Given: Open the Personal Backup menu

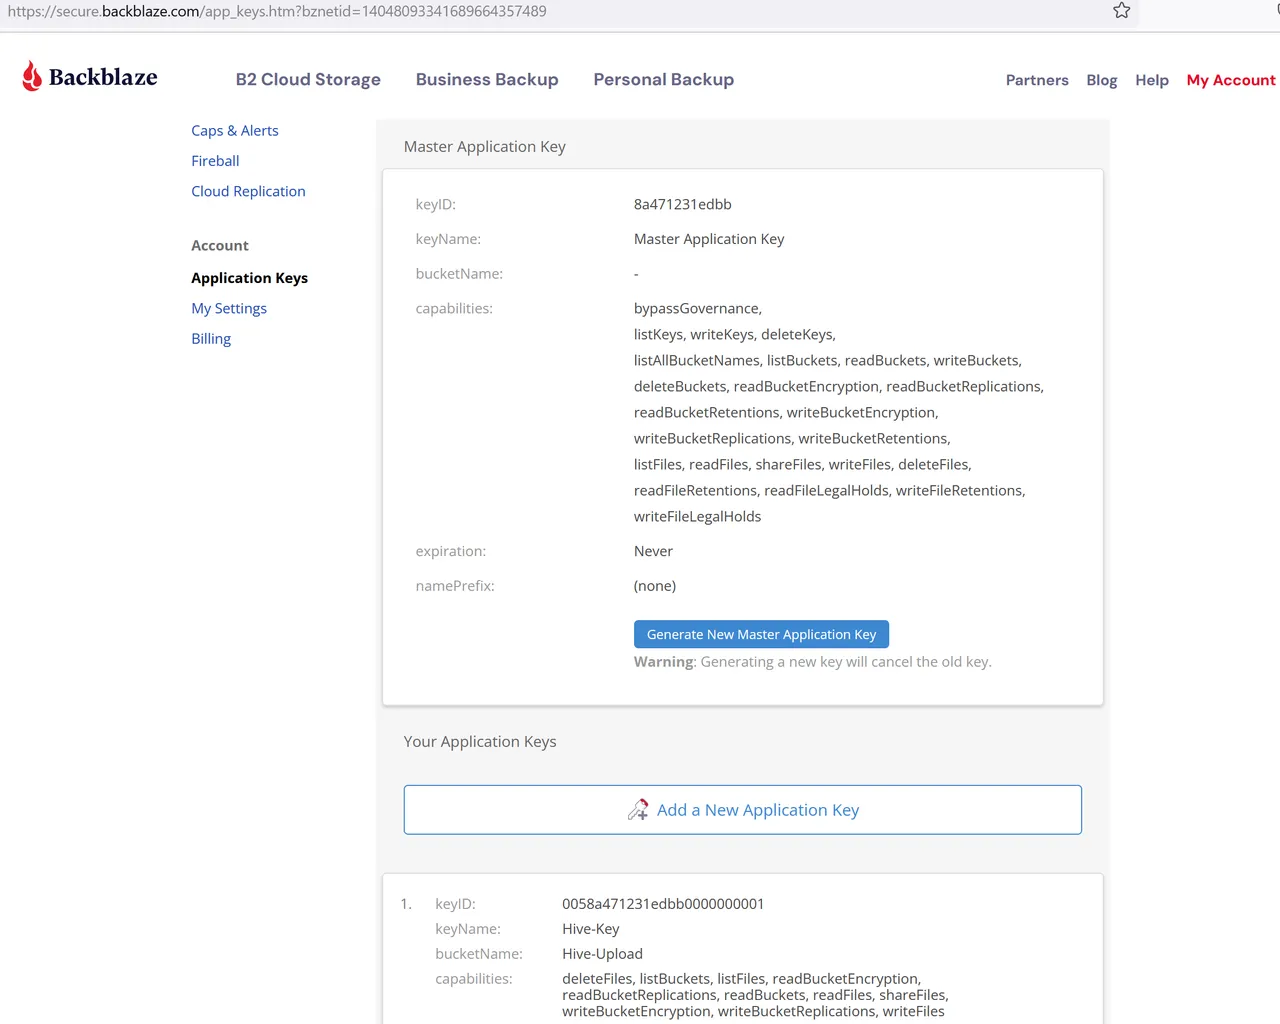Looking at the screenshot, I should (x=664, y=79).
